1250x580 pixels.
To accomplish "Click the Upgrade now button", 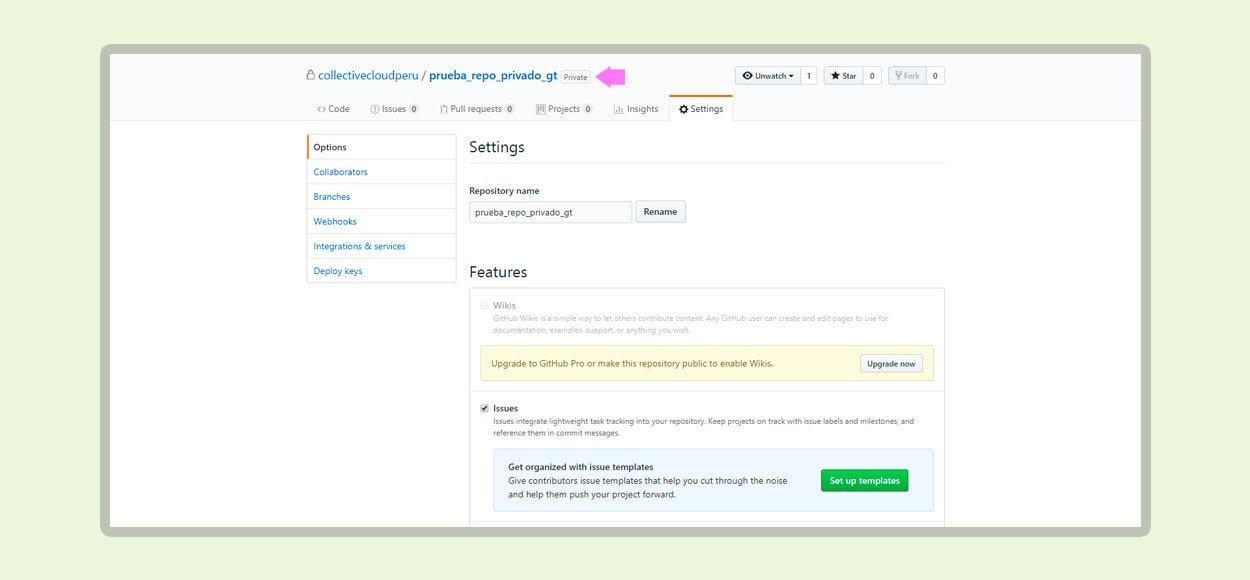I will coord(891,363).
